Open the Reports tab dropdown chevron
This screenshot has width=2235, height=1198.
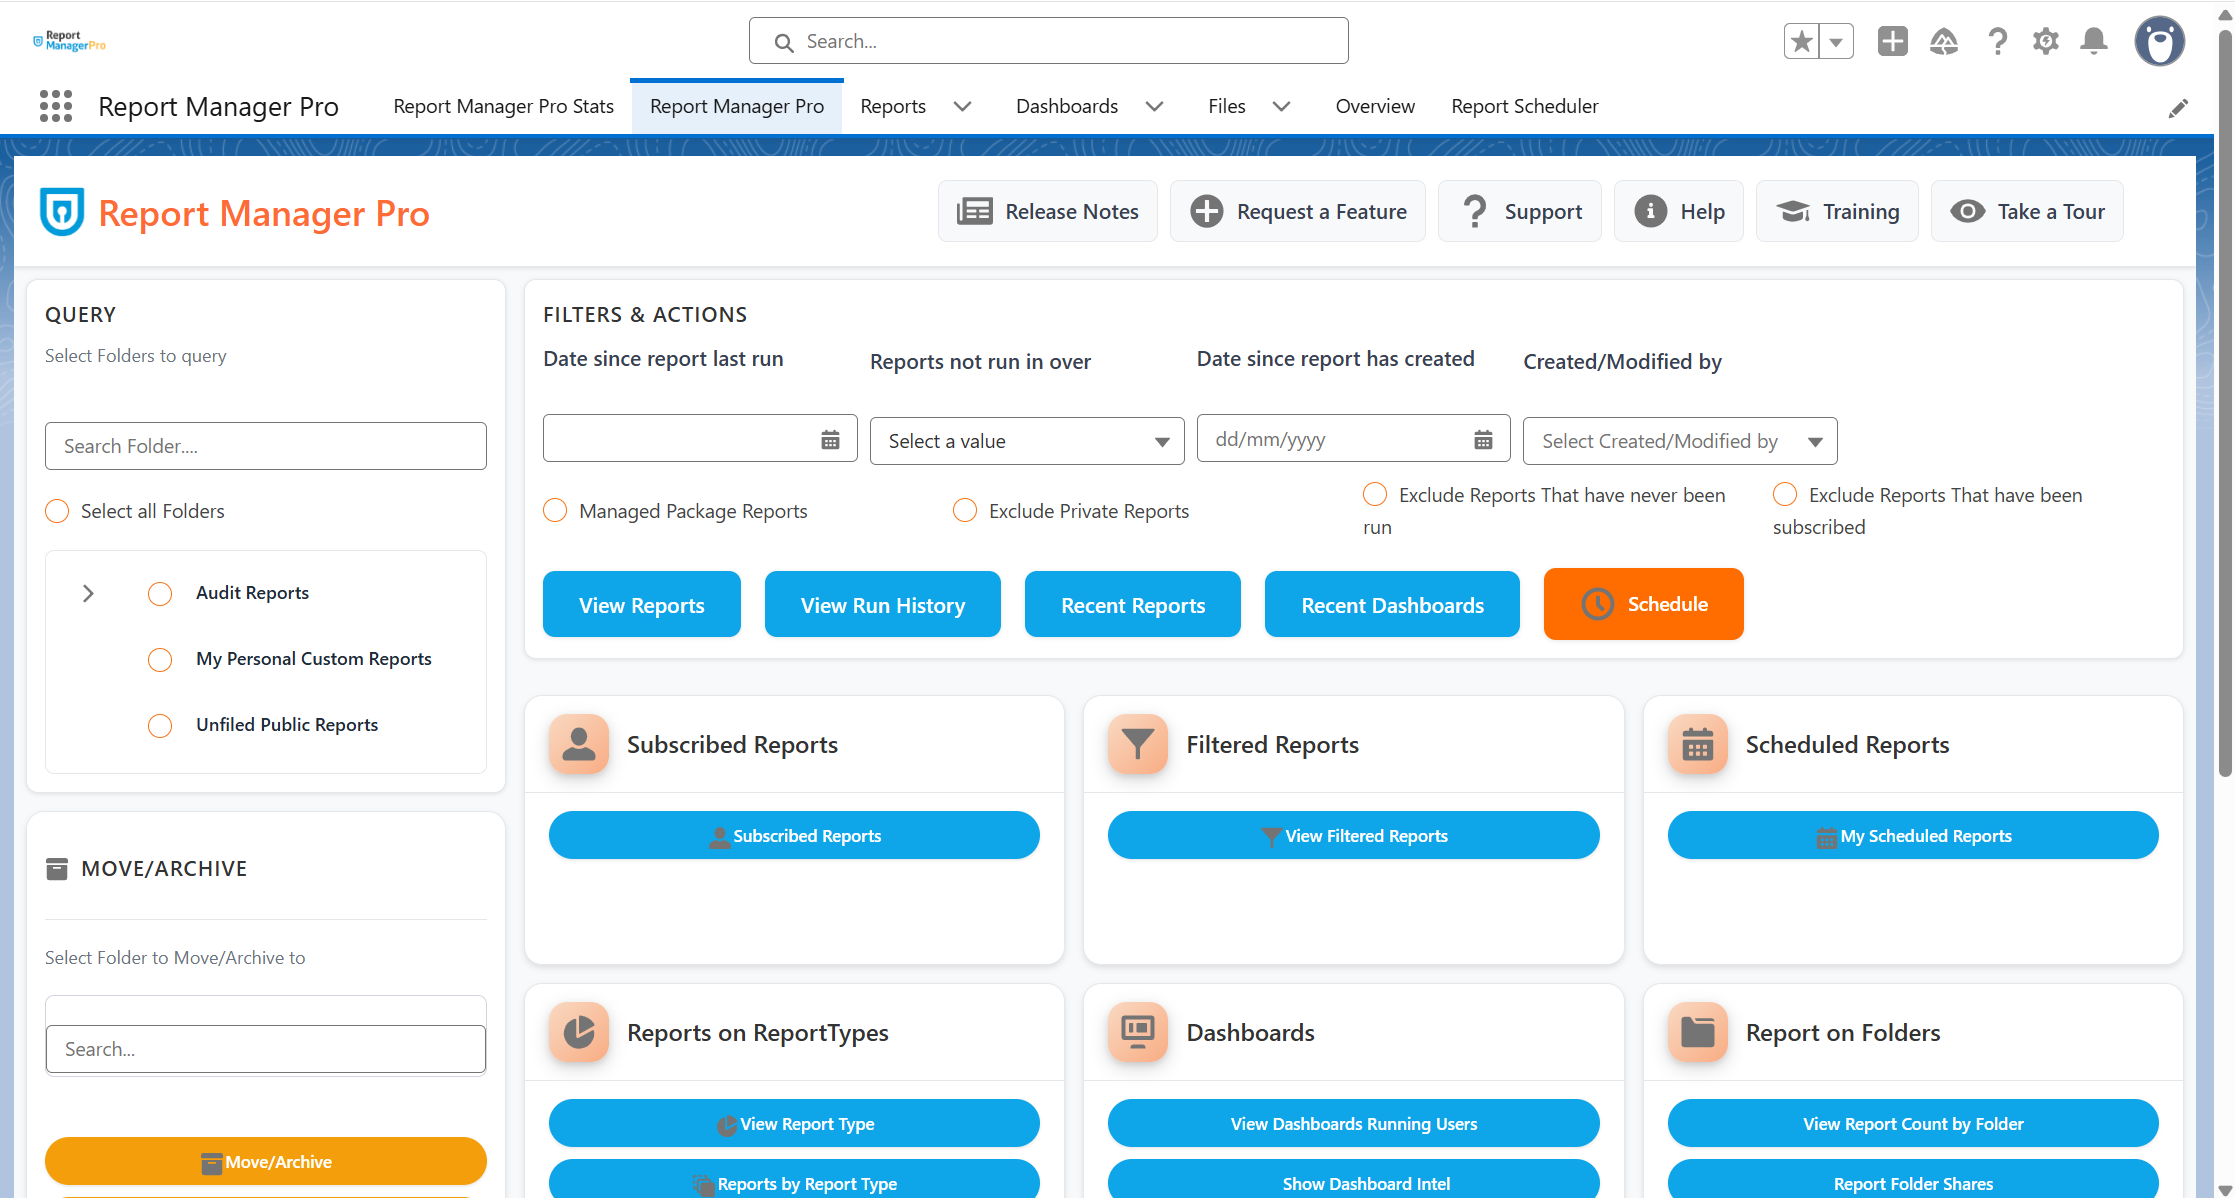click(x=962, y=106)
